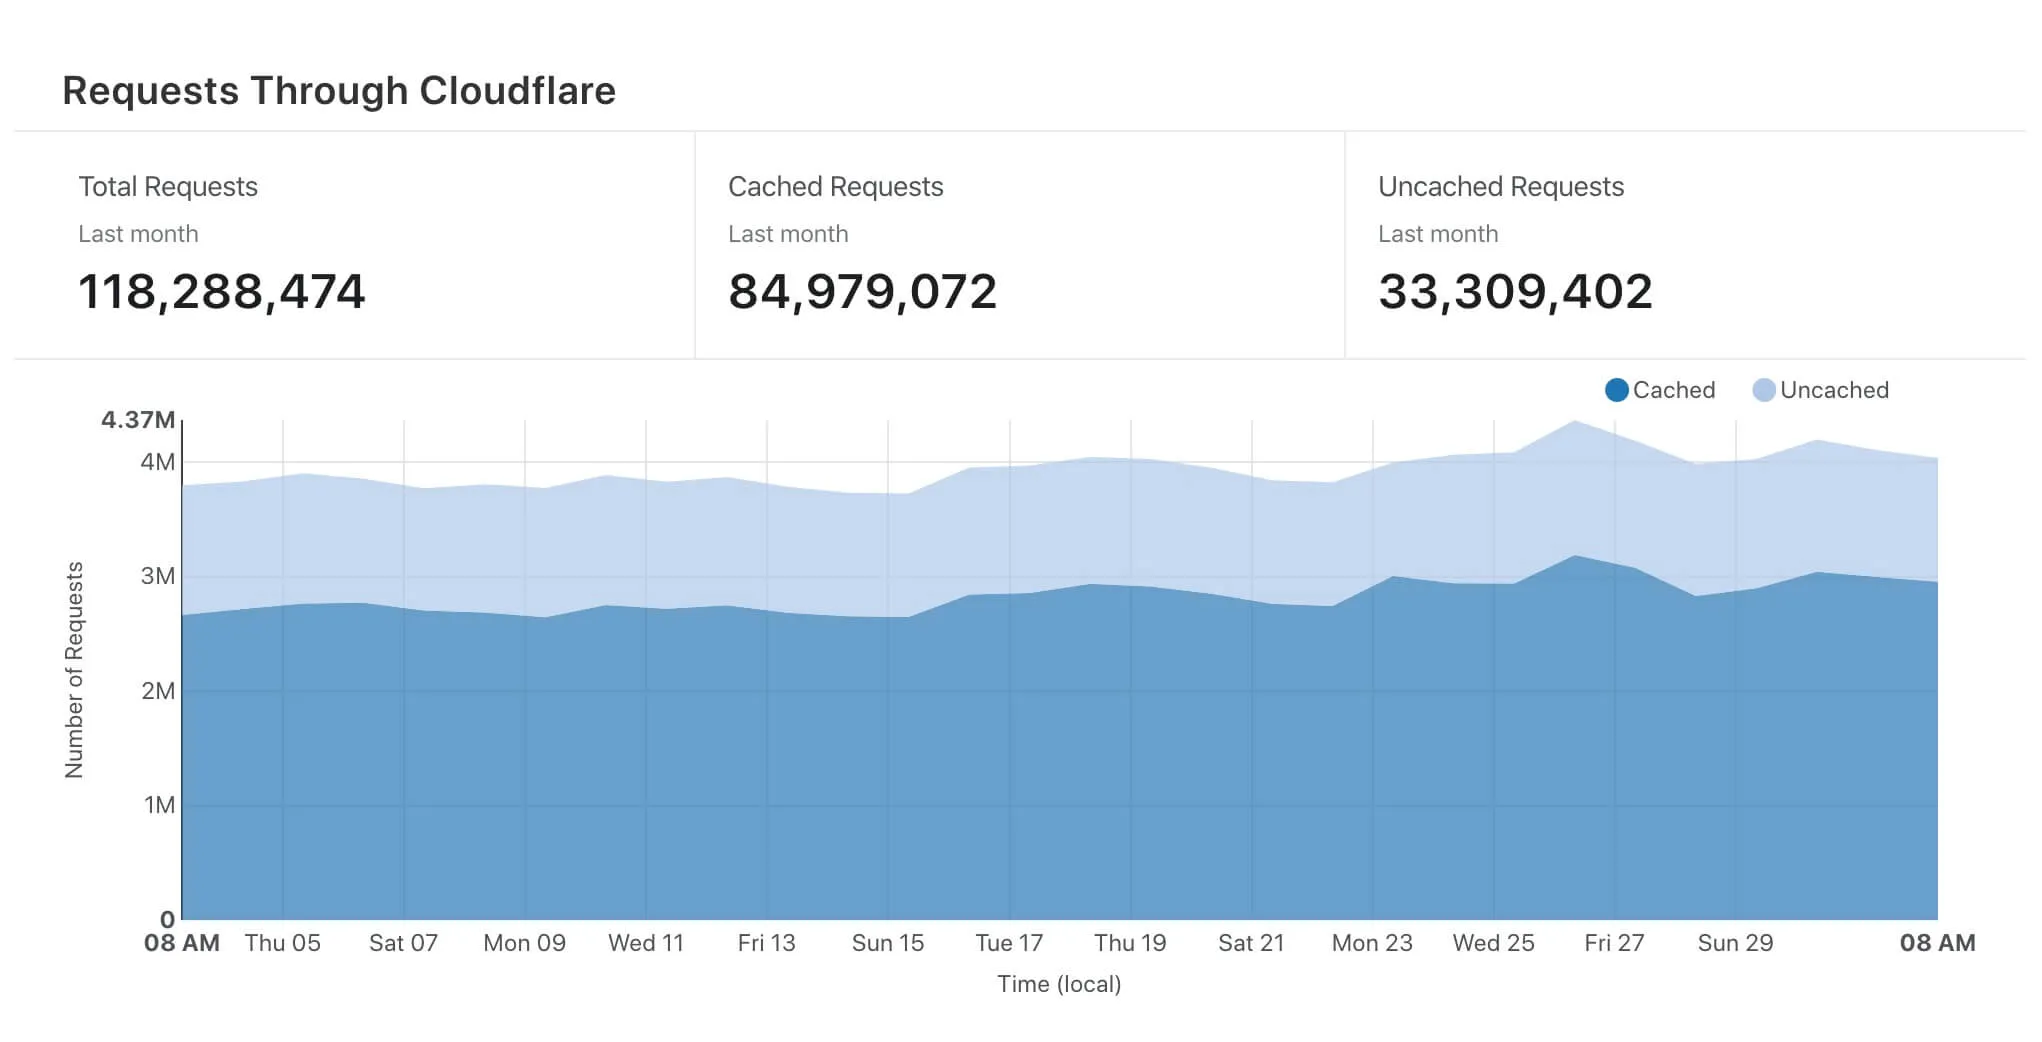
Task: Click the Mon 09 axis label
Action: [524, 943]
